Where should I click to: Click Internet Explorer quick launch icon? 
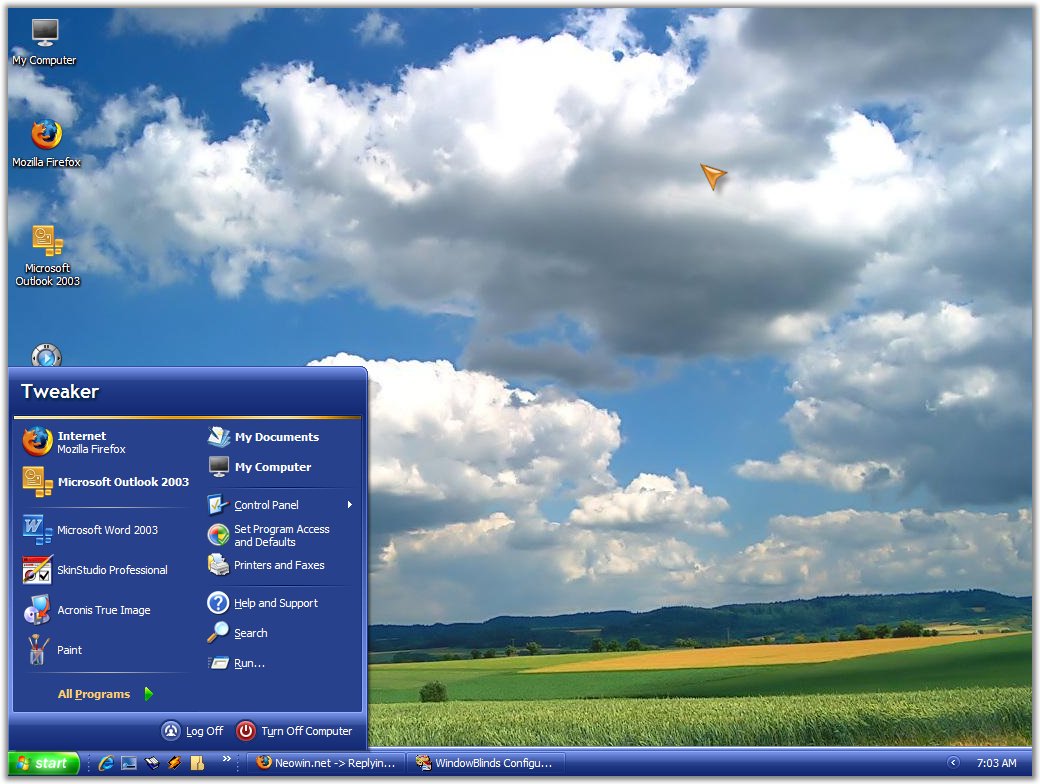tap(105, 763)
